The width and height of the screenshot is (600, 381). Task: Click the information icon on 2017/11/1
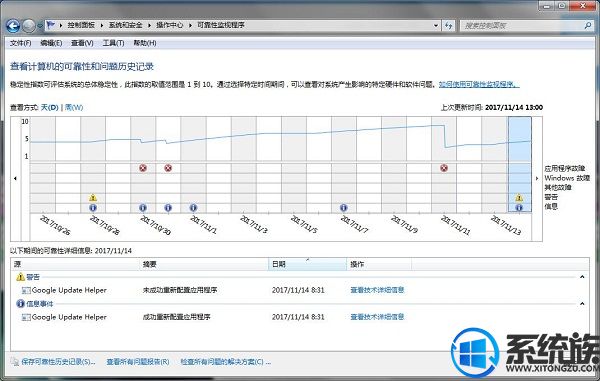point(193,208)
